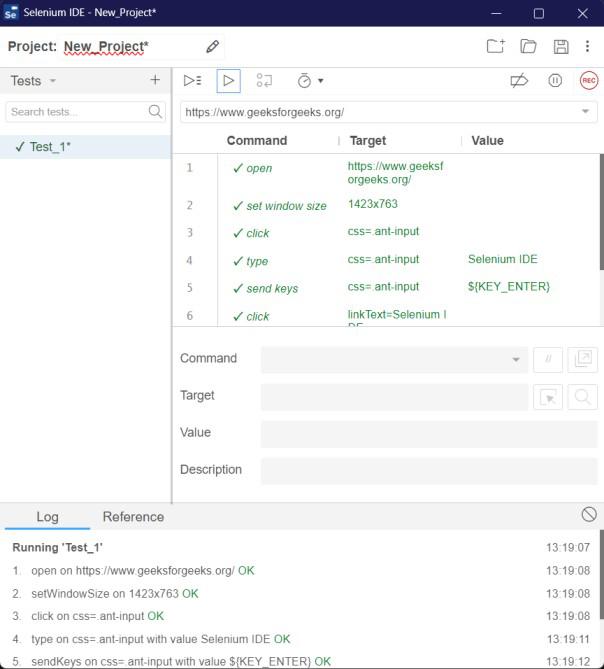Click the Command column header
Image resolution: width=604 pixels, height=669 pixels.
click(257, 140)
